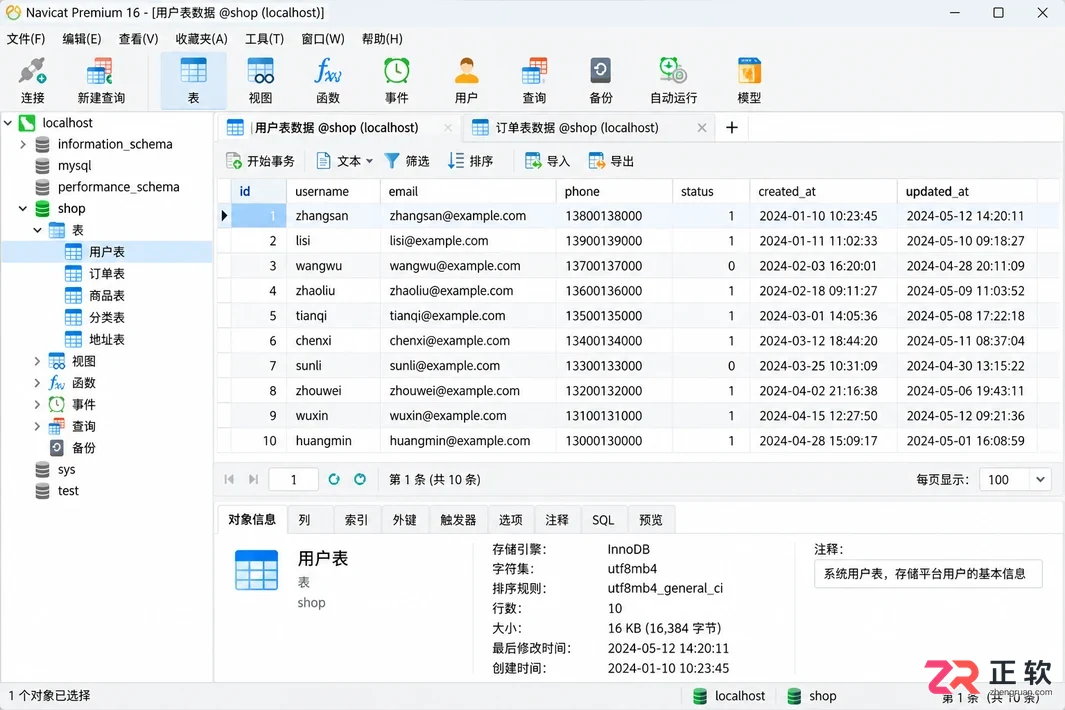The image size is (1065, 710).
Task: Expand the information_schema database node
Action: [23, 144]
